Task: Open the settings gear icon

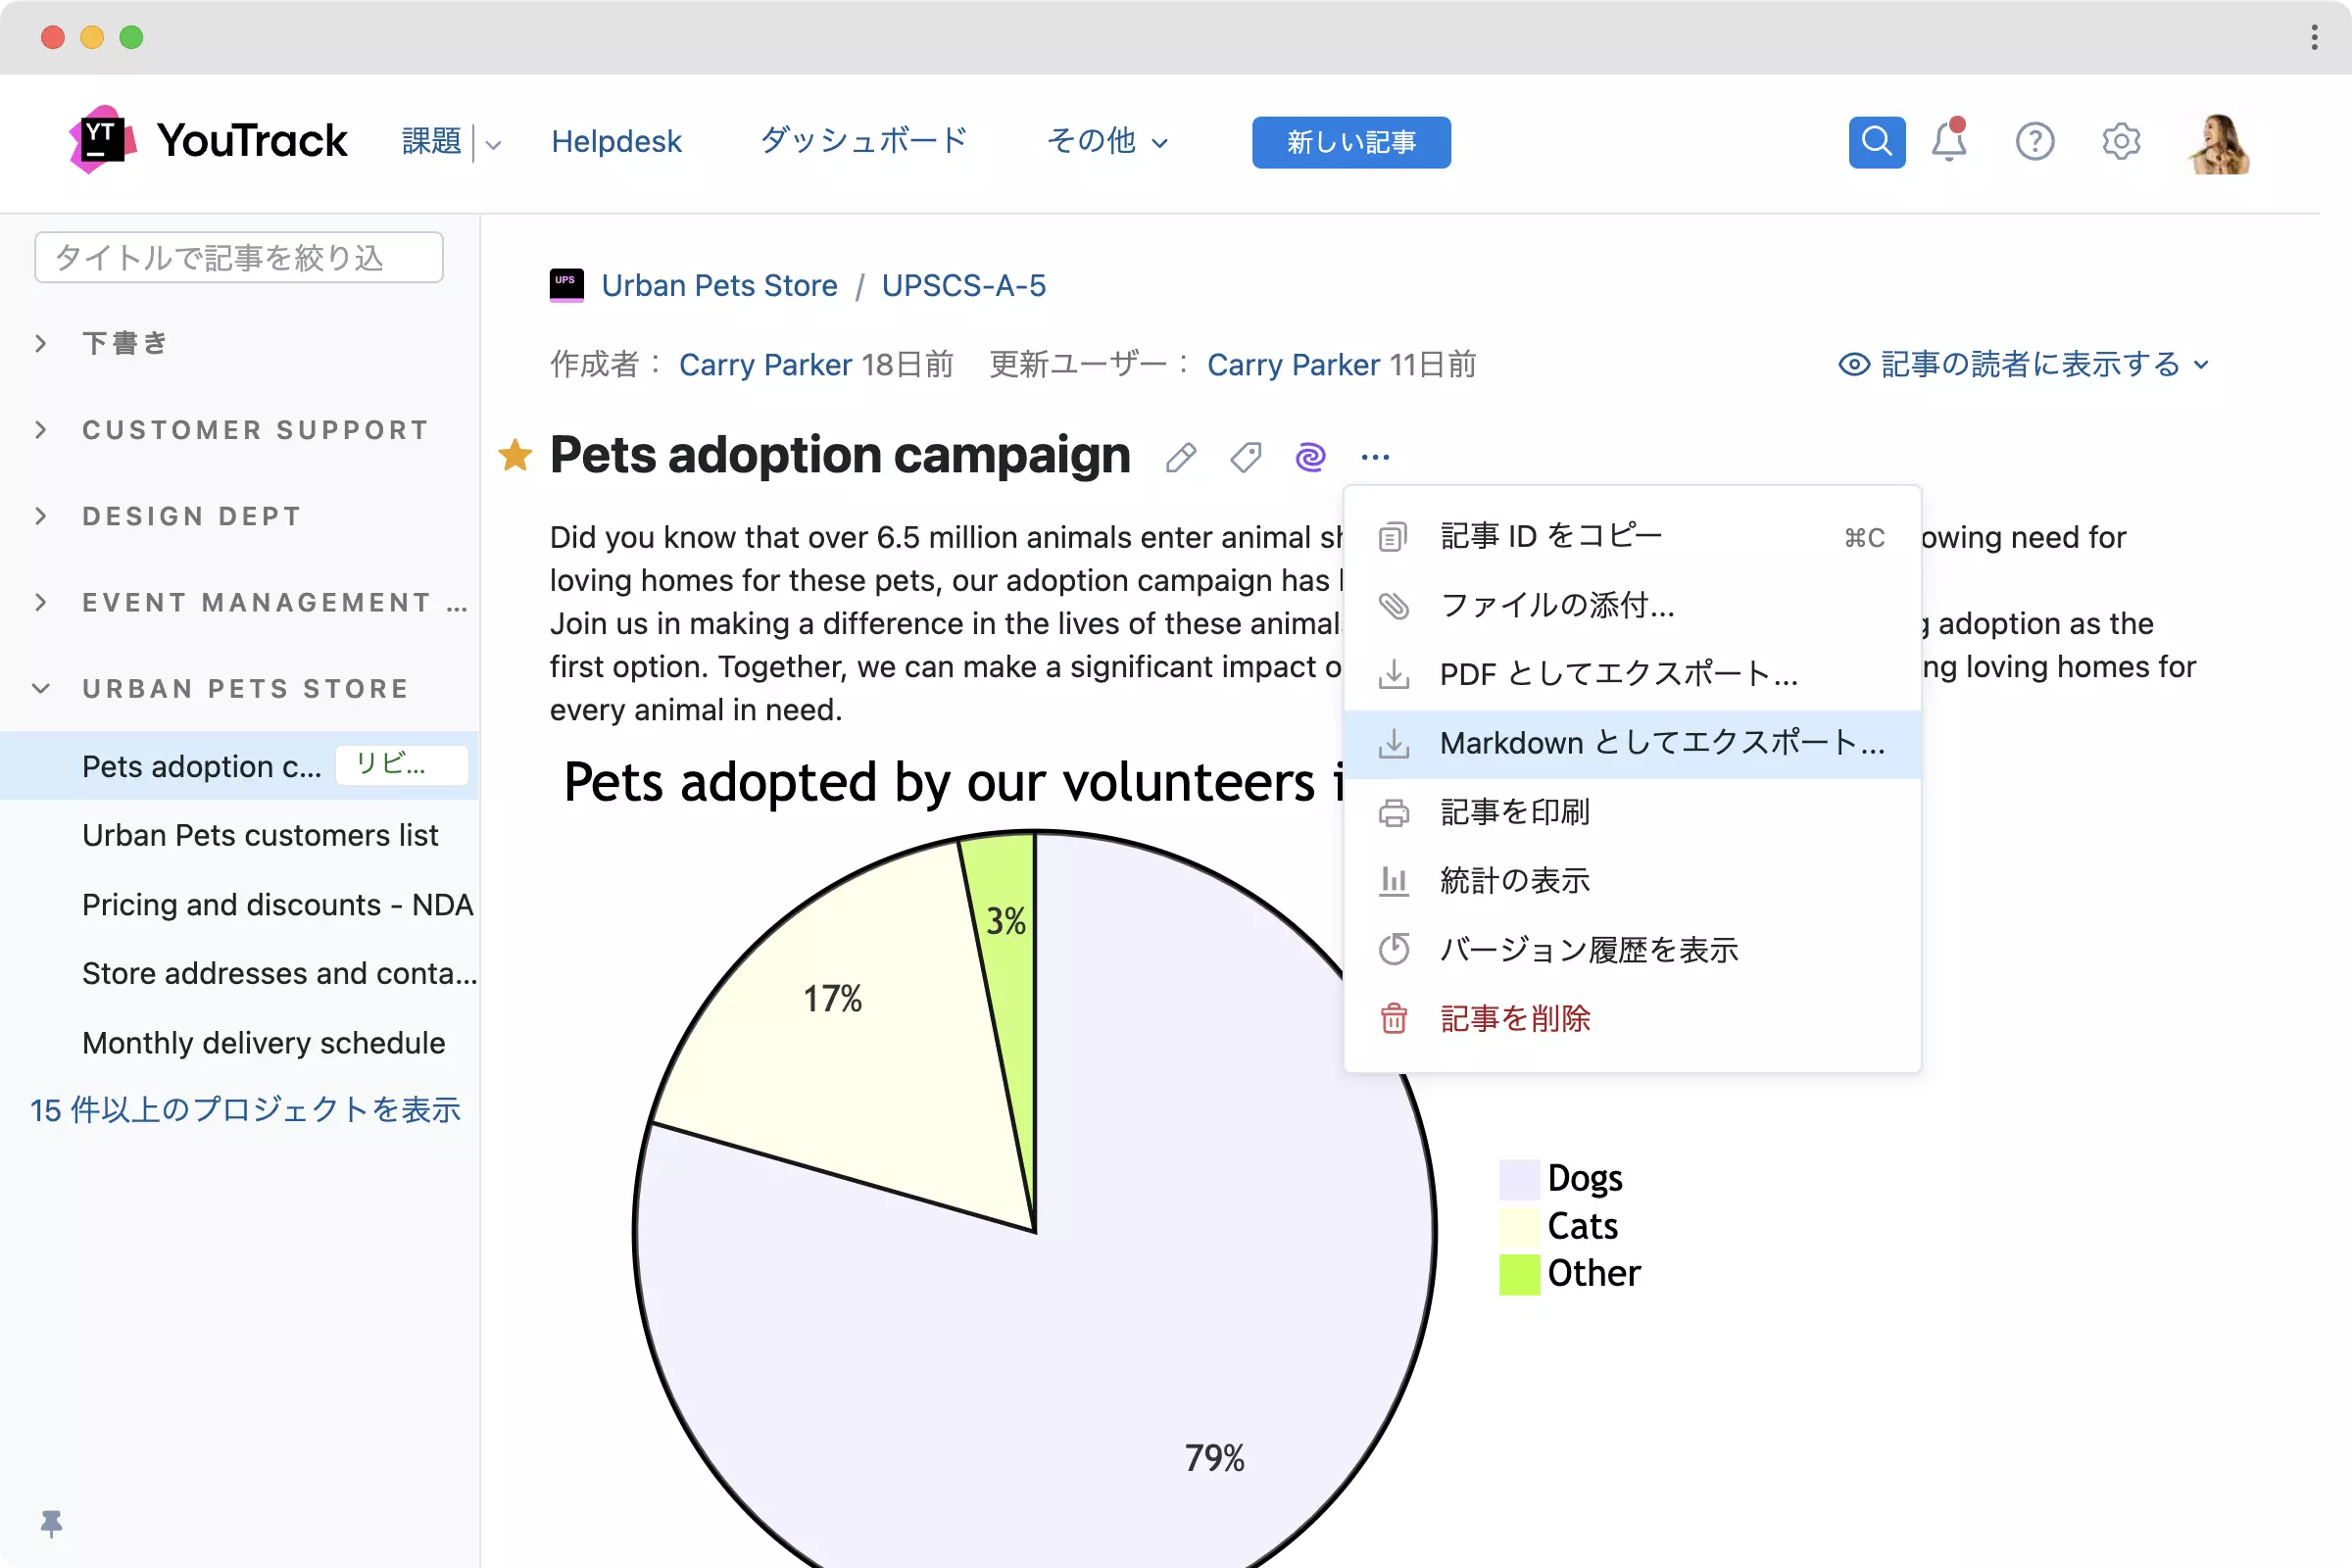Action: [x=2120, y=141]
